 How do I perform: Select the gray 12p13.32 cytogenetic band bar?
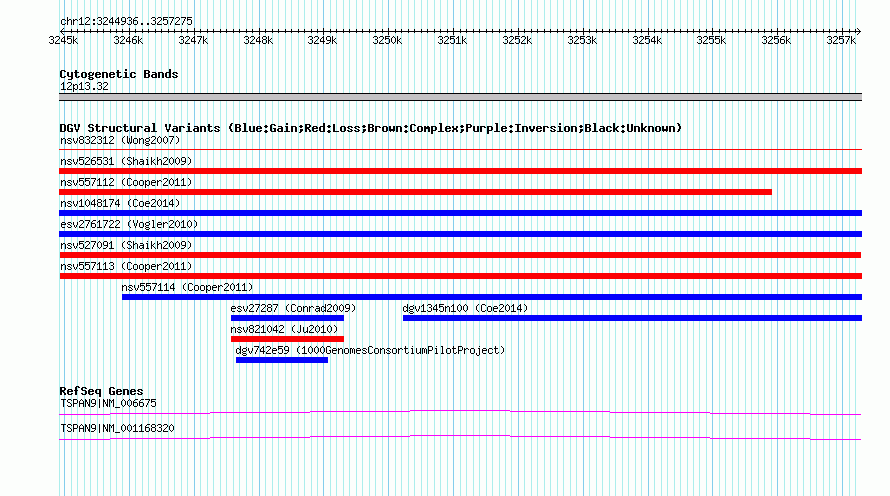pos(460,97)
